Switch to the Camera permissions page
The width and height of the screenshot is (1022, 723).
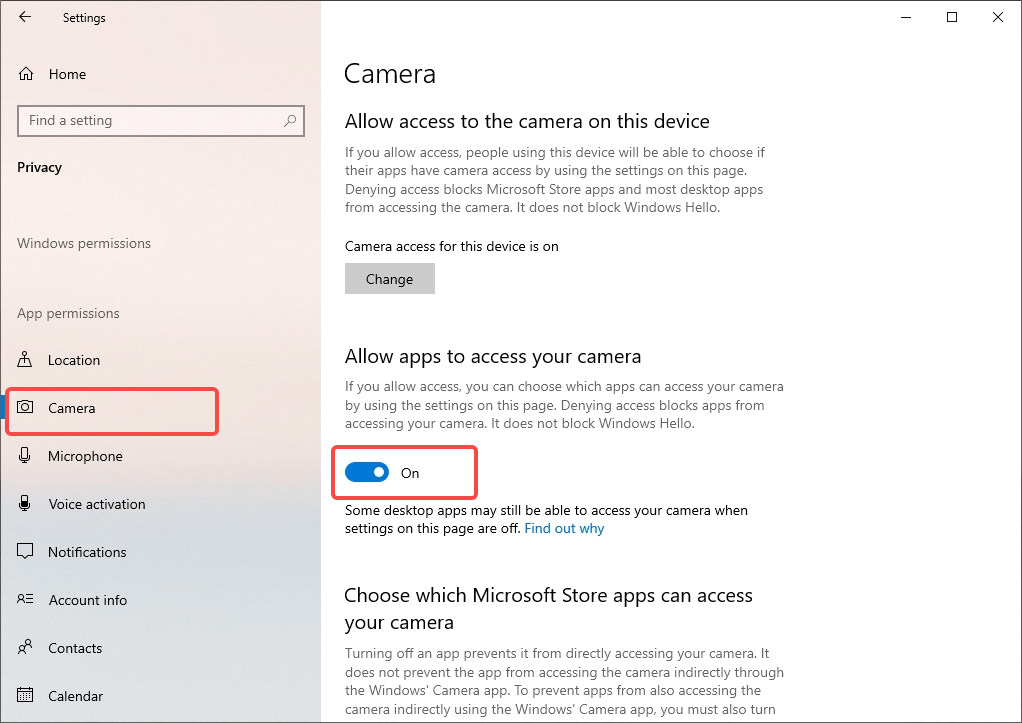pos(71,408)
